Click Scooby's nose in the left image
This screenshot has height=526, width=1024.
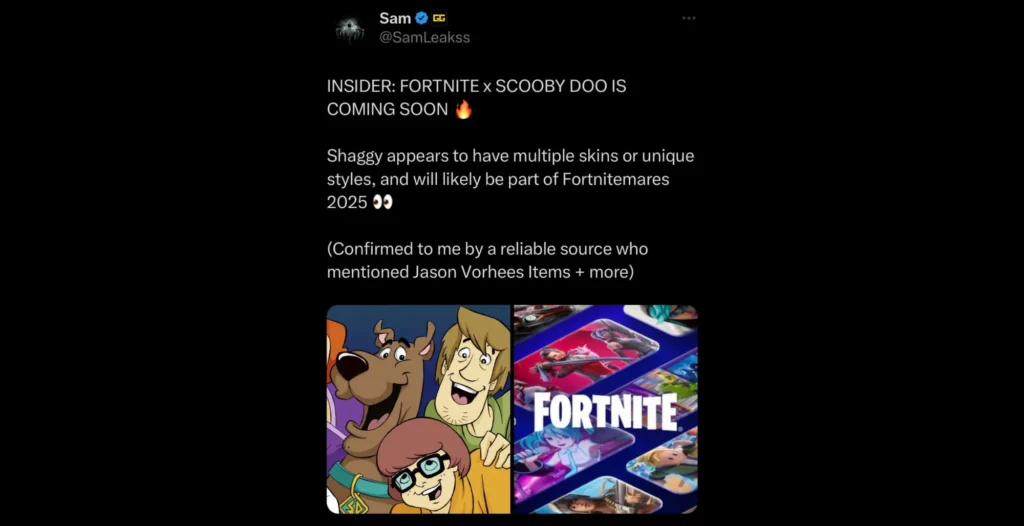point(351,365)
